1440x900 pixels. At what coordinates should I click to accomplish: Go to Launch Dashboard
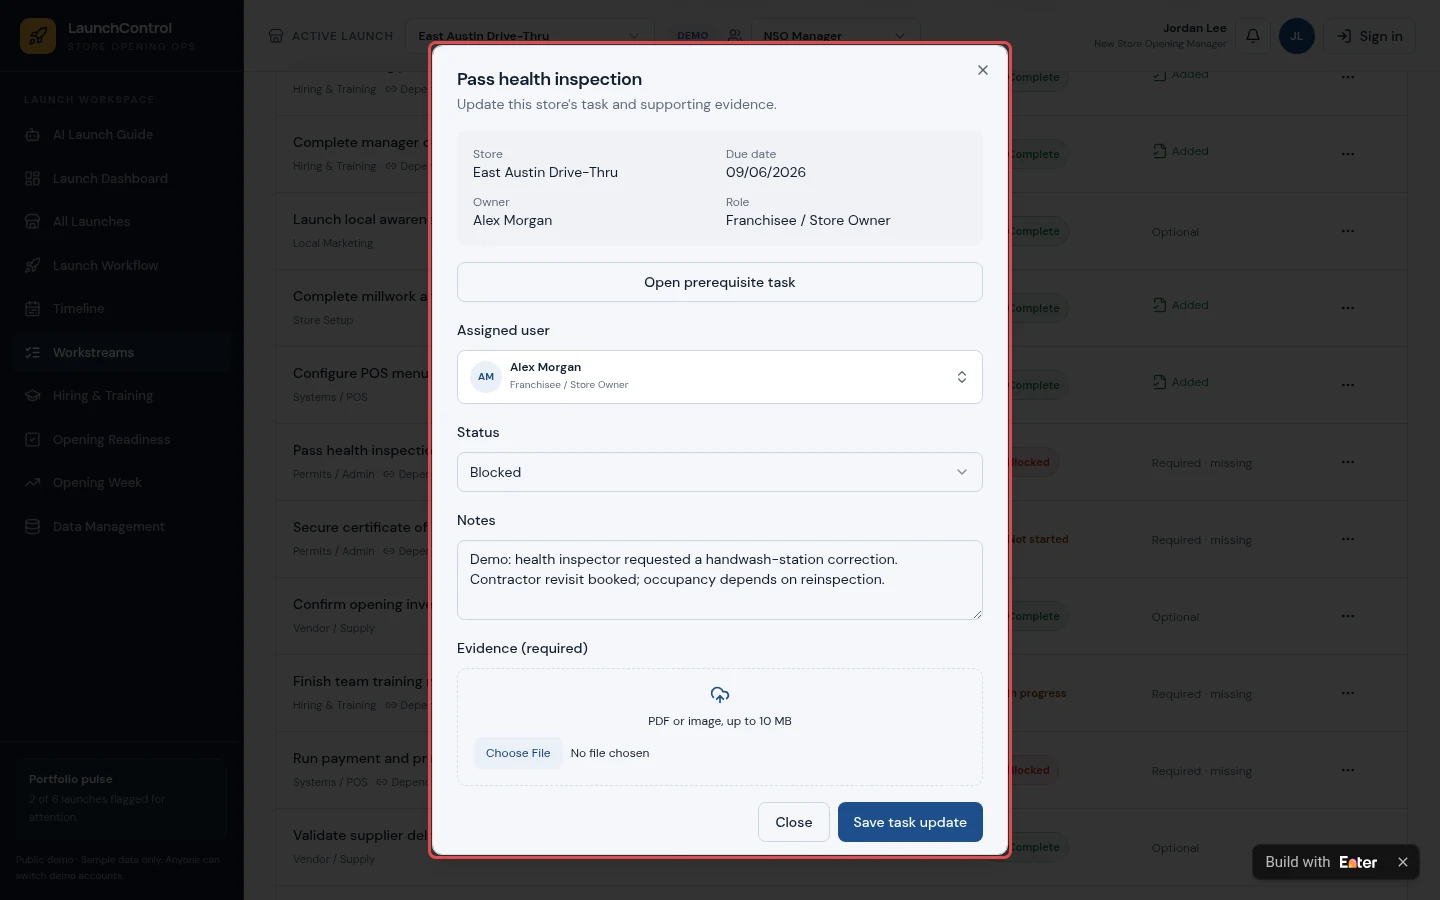point(121,179)
